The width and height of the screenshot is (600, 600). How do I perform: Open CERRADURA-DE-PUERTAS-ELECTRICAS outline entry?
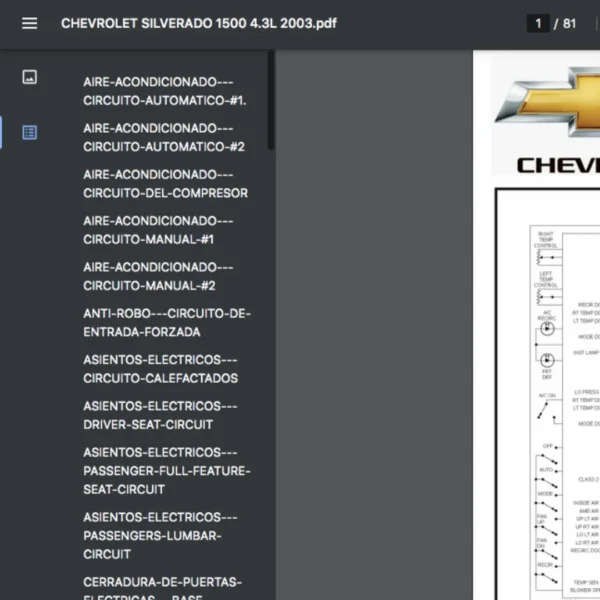(x=163, y=590)
